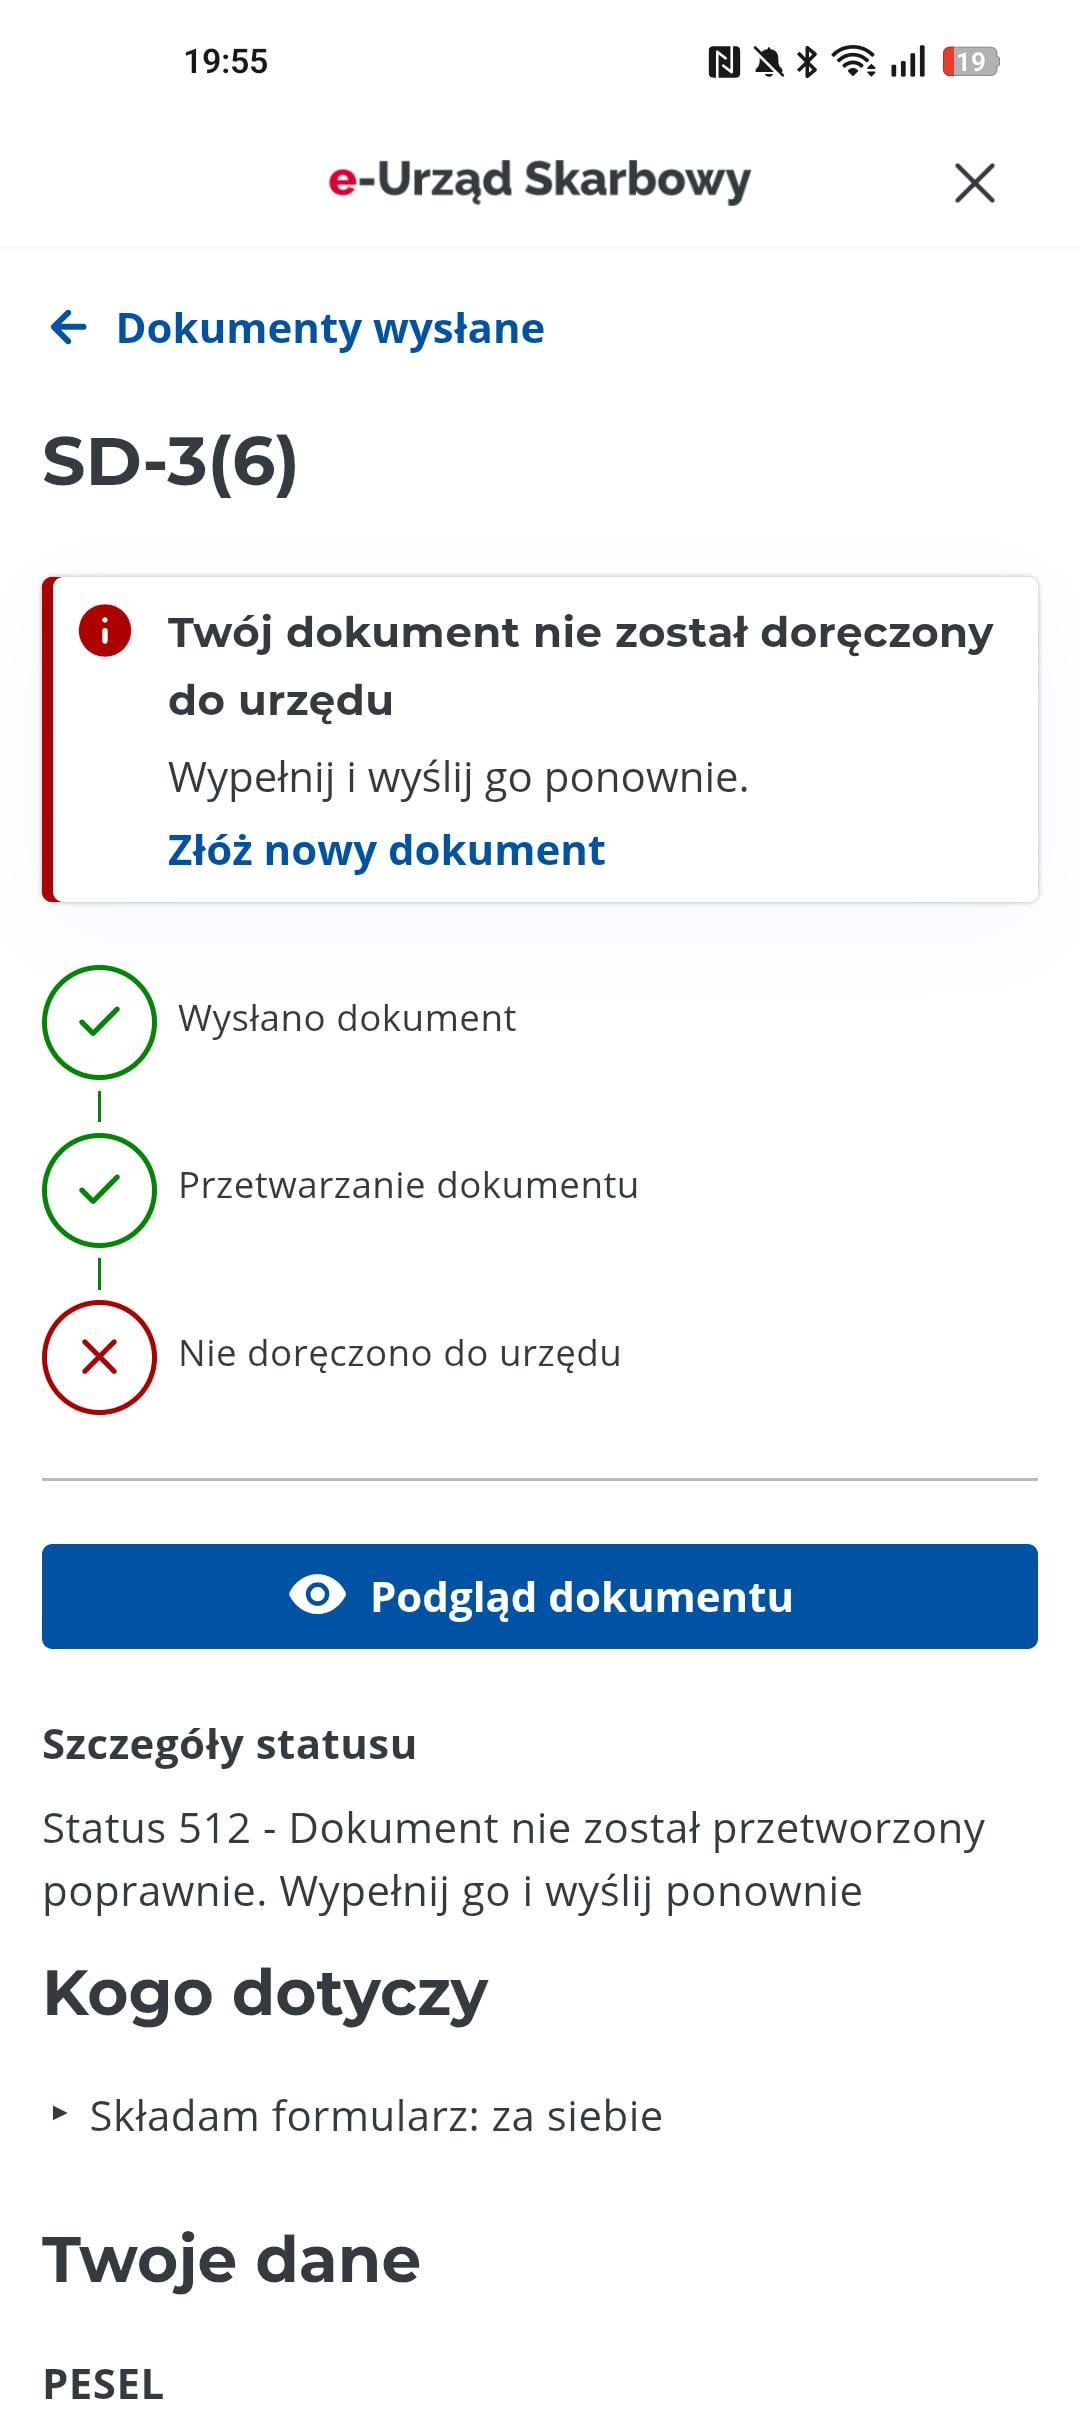
Task: Tap the Składam formularz: za siebie row
Action: point(376,2116)
